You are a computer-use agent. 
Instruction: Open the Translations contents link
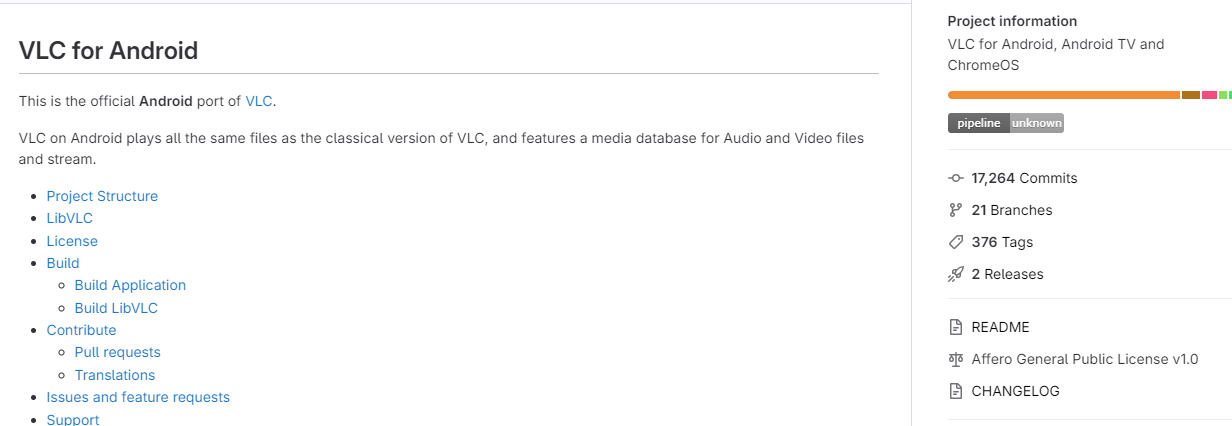114,375
